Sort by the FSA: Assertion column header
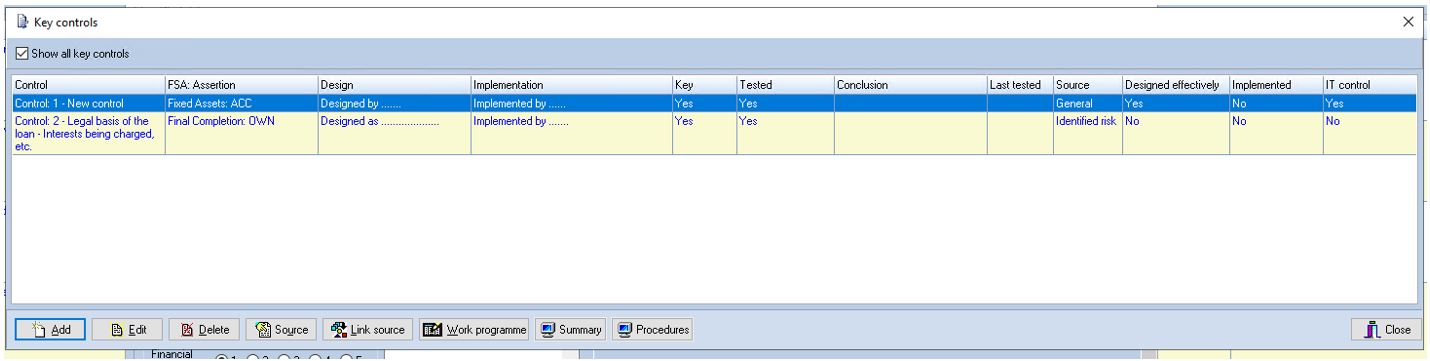 coord(241,85)
